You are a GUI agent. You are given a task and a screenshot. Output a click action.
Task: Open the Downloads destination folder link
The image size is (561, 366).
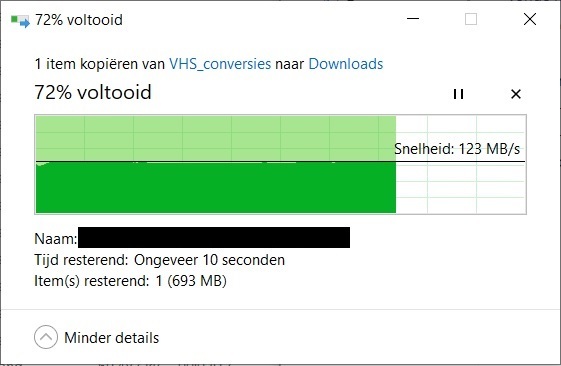[x=346, y=64]
